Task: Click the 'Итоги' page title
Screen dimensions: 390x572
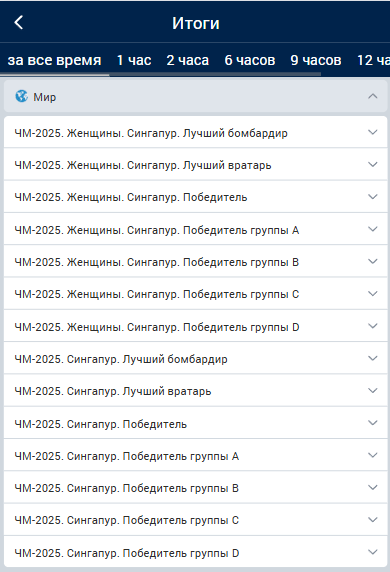Action: tap(196, 23)
